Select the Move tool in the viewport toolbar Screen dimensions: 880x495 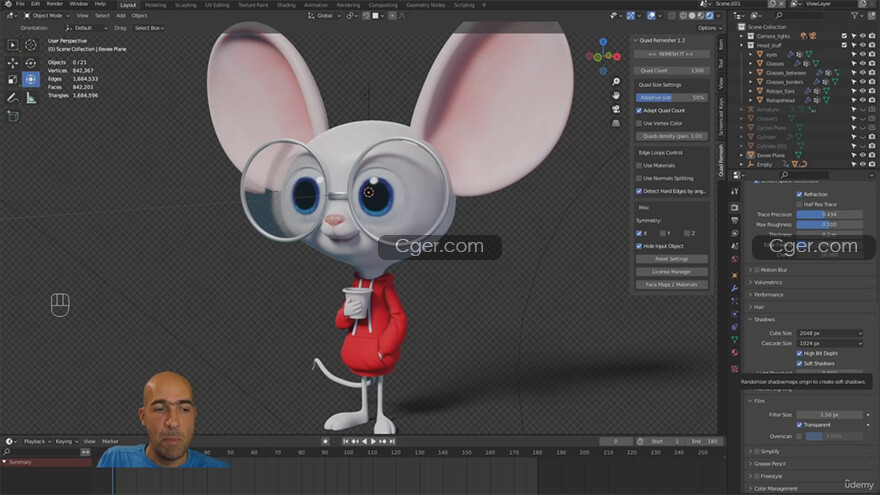point(12,63)
